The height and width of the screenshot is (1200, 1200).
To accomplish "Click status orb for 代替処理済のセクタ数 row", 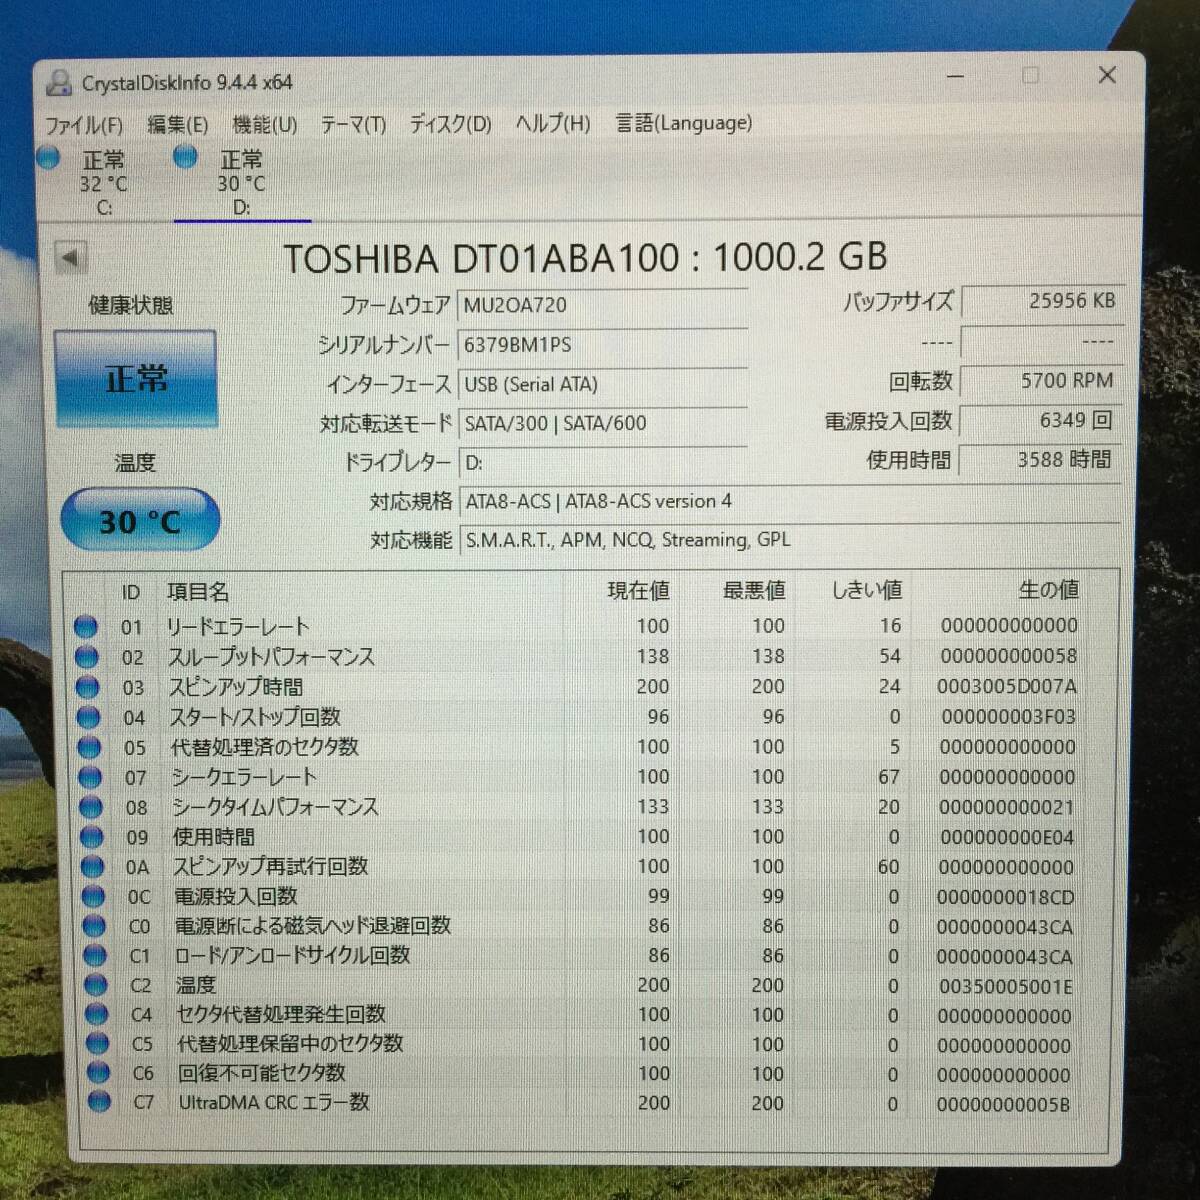I will (90, 747).
